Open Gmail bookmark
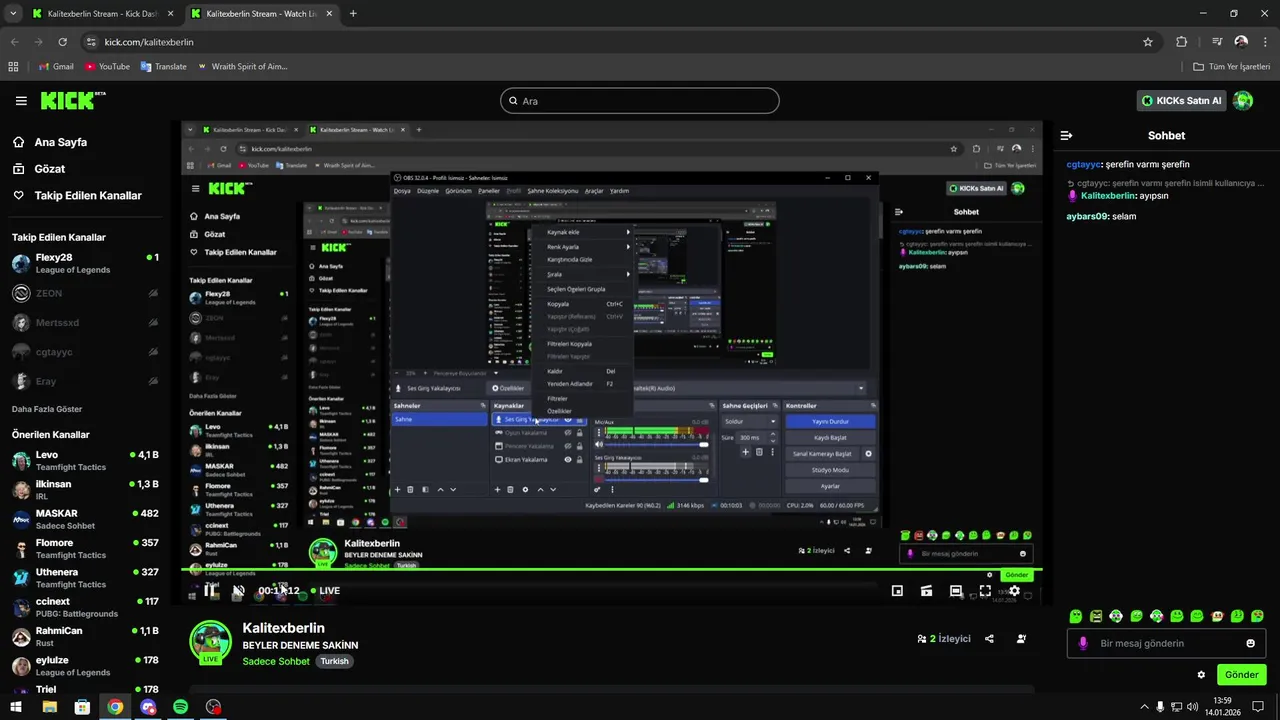This screenshot has width=1280, height=720. (56, 67)
